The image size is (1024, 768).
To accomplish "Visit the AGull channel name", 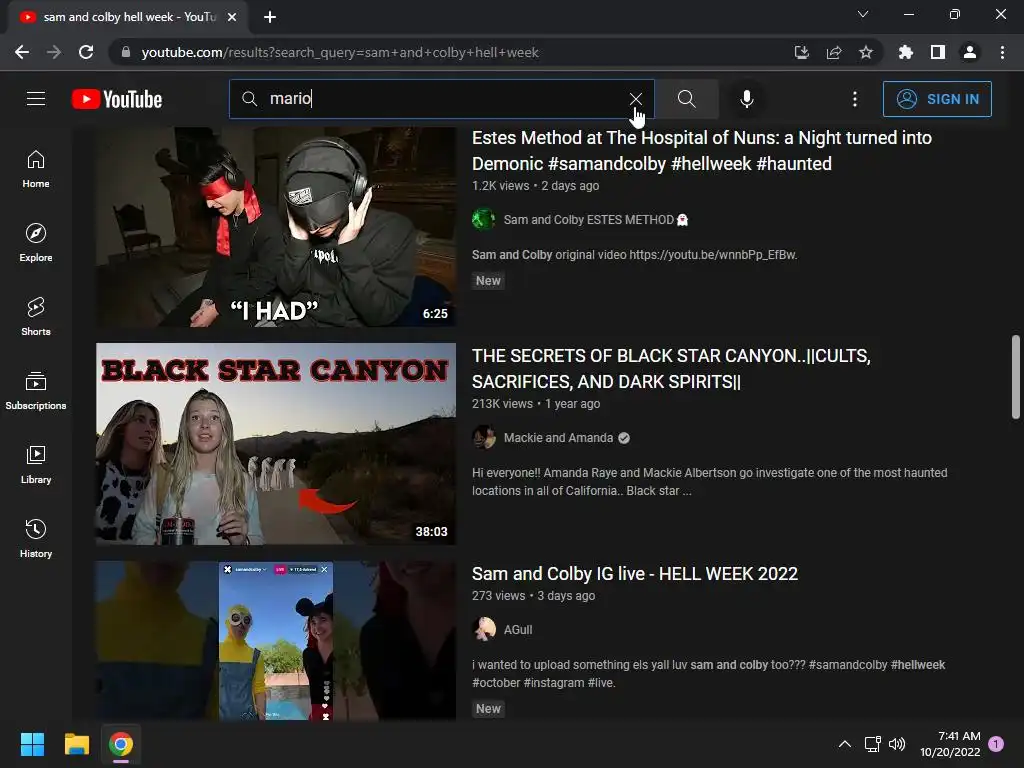I will 518,630.
